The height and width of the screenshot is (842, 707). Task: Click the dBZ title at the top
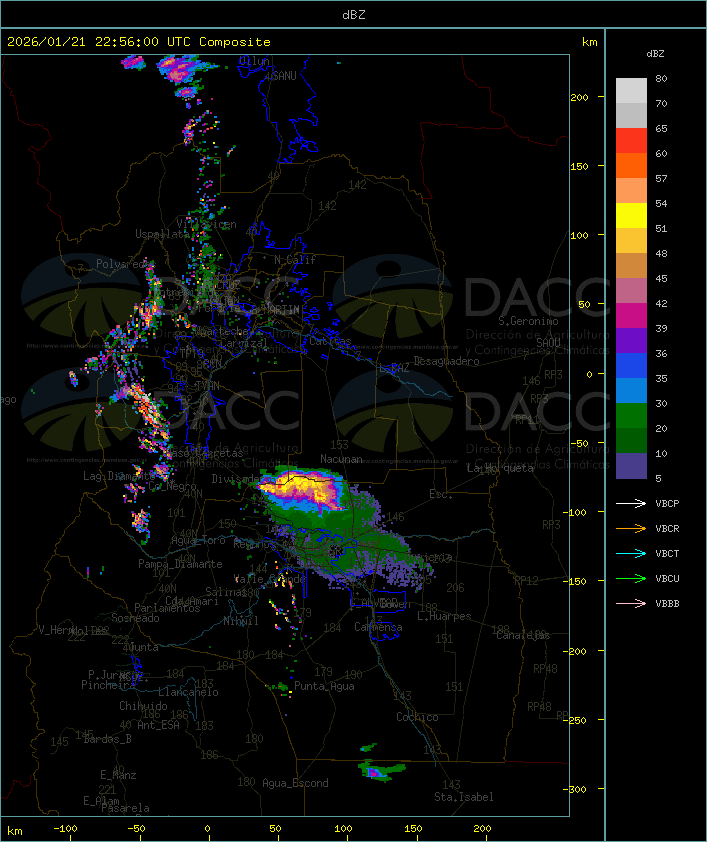(x=354, y=15)
